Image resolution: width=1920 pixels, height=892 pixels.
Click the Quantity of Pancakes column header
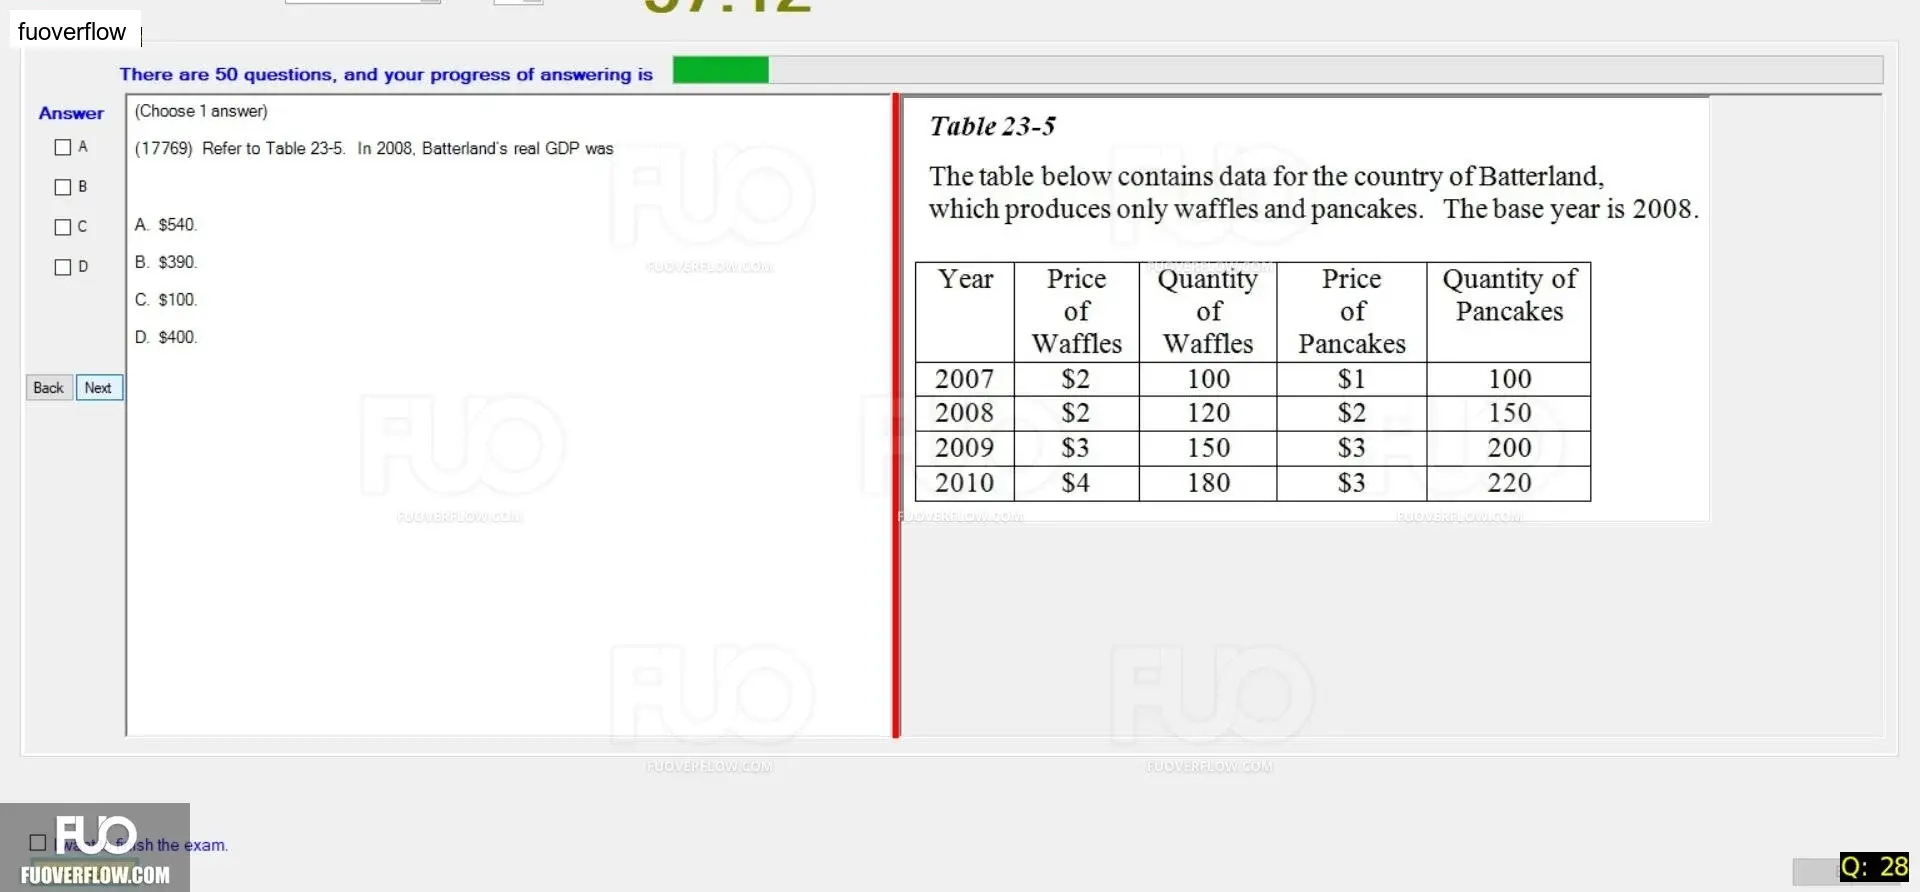click(x=1509, y=312)
